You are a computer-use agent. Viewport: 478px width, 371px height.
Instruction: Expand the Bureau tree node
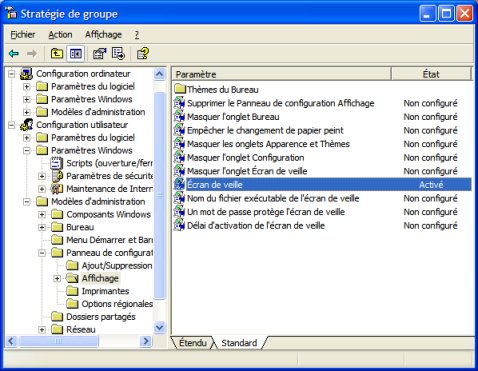42,227
